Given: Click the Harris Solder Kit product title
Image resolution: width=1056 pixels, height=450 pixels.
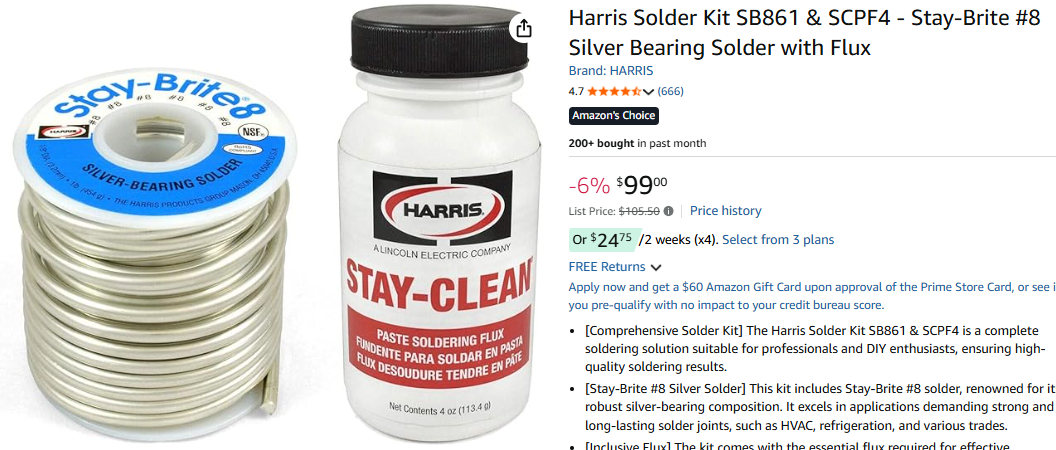Looking at the screenshot, I should [x=805, y=33].
